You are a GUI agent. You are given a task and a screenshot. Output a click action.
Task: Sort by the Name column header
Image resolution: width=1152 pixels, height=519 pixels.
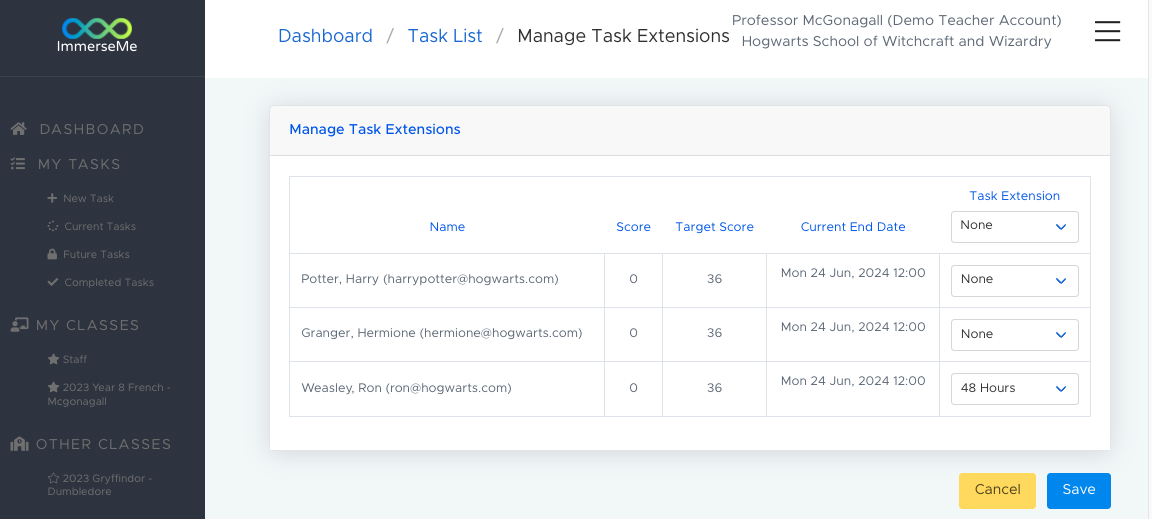[x=447, y=227]
